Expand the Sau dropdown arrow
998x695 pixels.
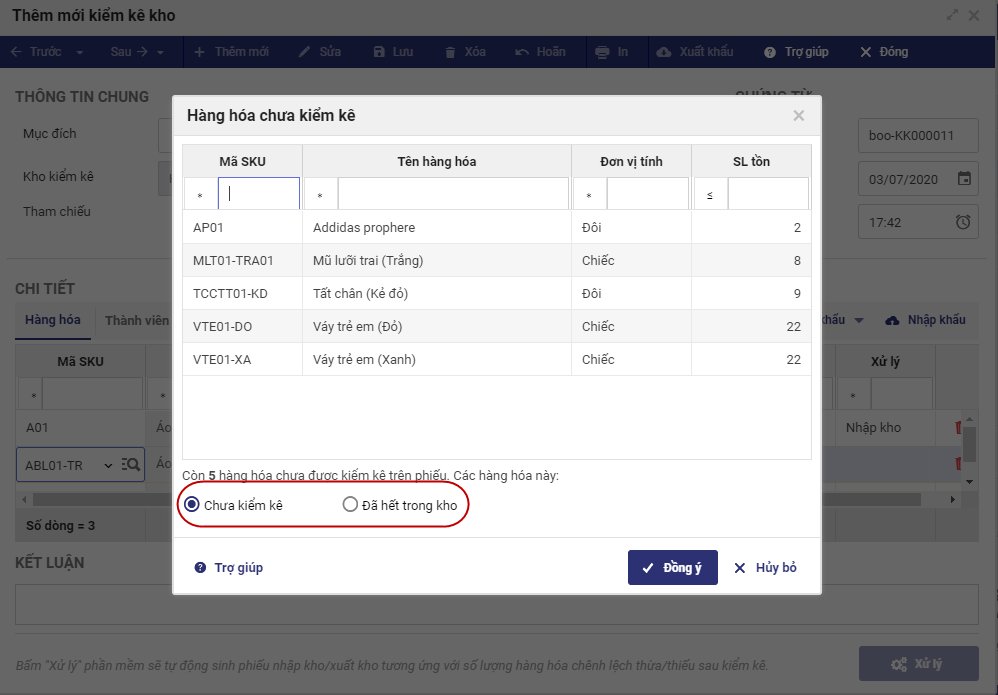click(x=160, y=52)
